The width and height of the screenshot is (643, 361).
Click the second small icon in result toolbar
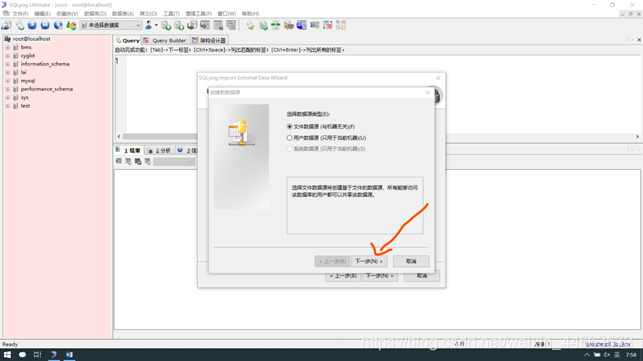point(128,161)
